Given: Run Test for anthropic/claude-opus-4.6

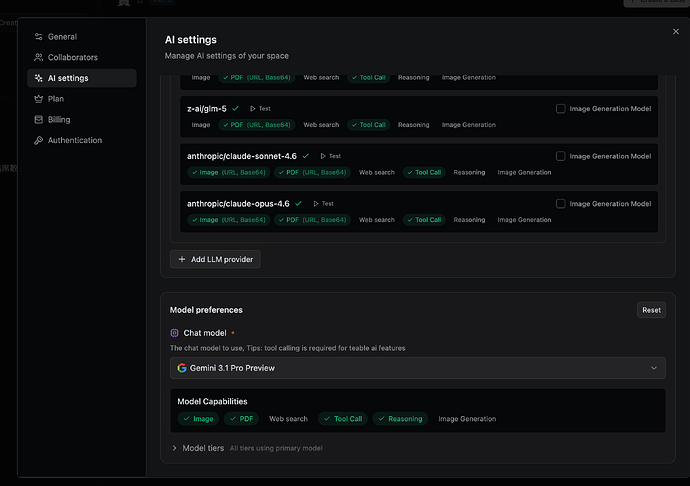Looking at the screenshot, I should click(323, 204).
